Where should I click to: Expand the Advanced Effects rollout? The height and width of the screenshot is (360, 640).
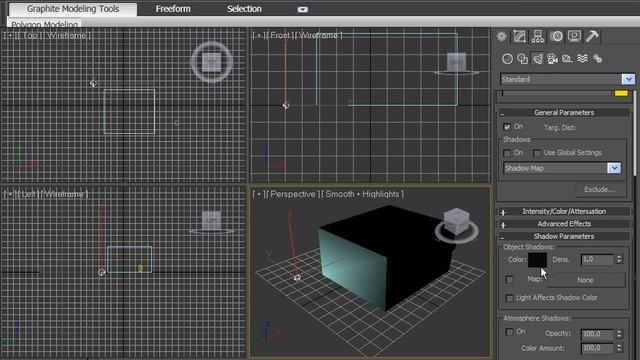click(564, 224)
